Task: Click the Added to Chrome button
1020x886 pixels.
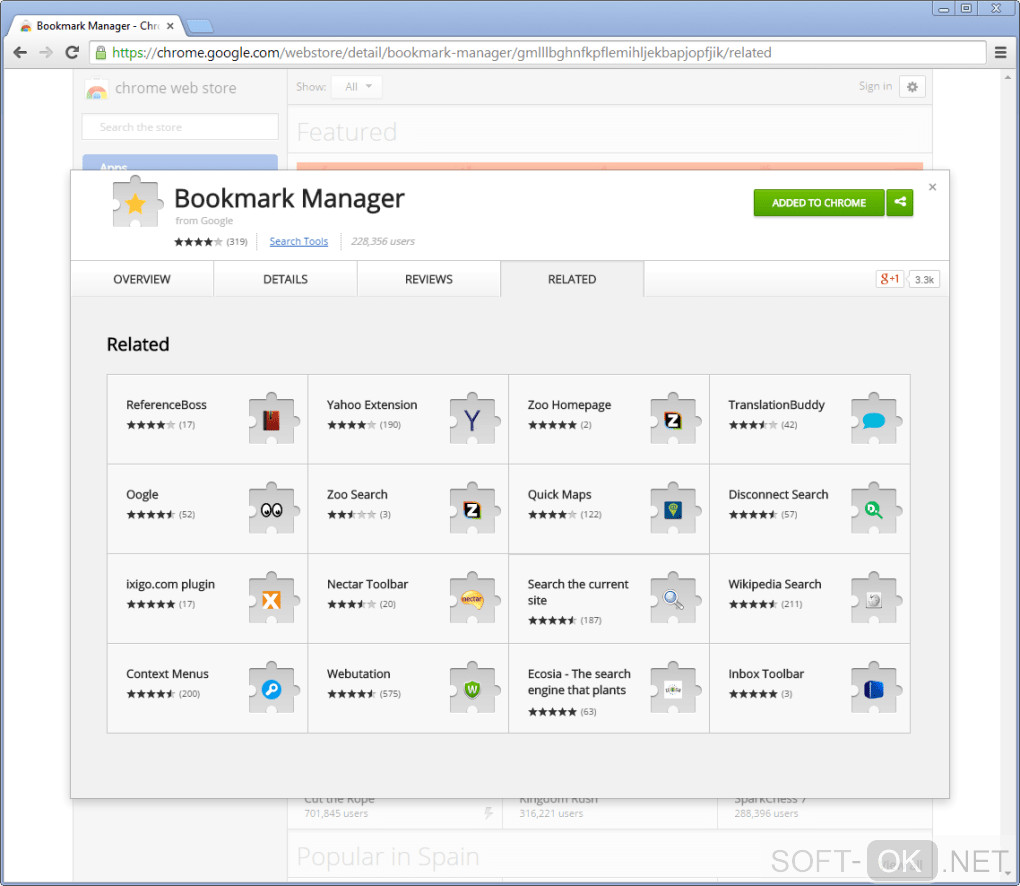Action: click(x=819, y=202)
